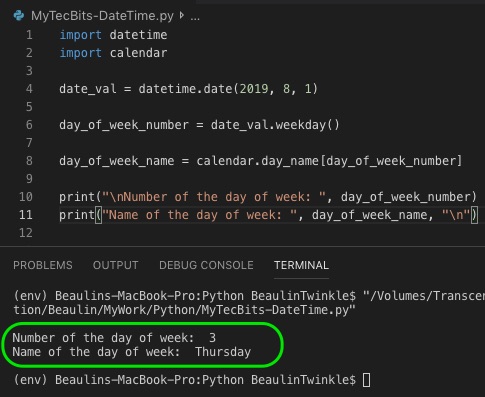Open the DEBUG CONSOLE tab
This screenshot has height=397, width=485.
coord(206,265)
